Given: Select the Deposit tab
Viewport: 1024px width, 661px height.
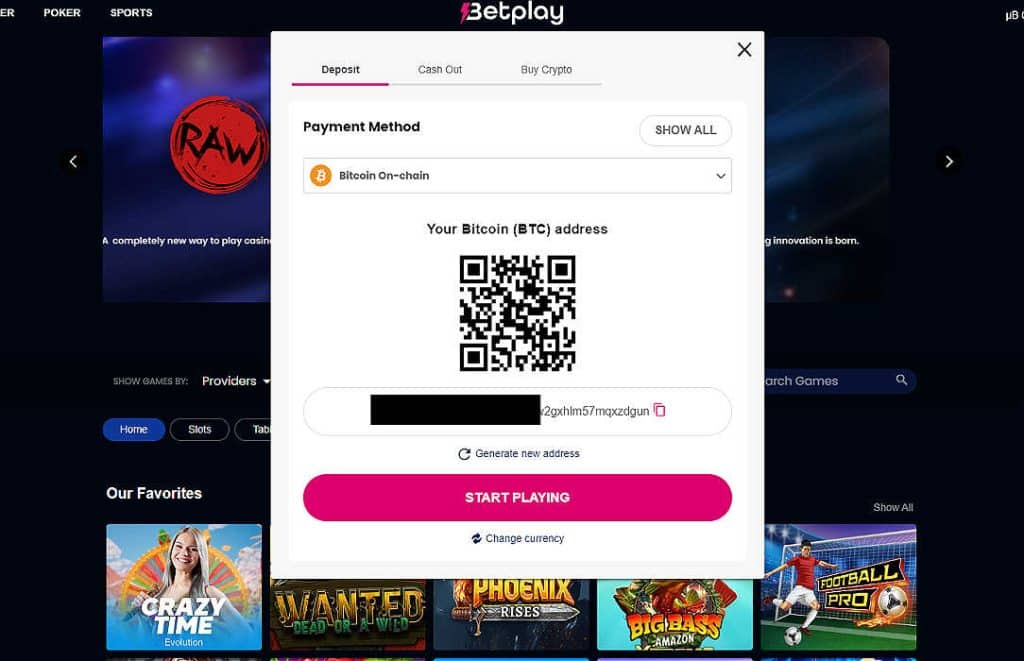Looking at the screenshot, I should (x=340, y=69).
